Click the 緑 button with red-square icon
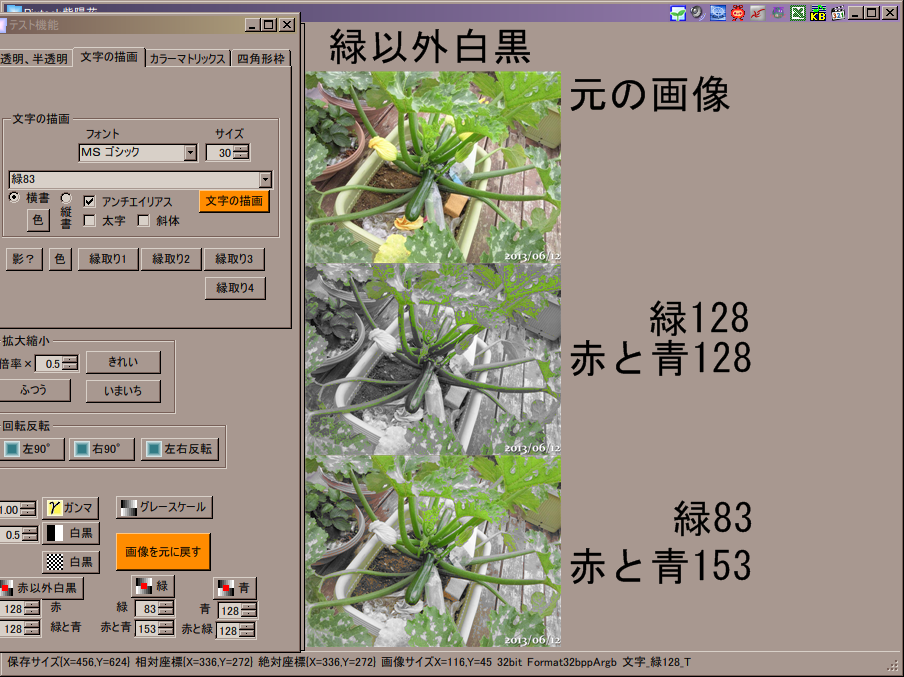This screenshot has height=677, width=904. (x=153, y=586)
